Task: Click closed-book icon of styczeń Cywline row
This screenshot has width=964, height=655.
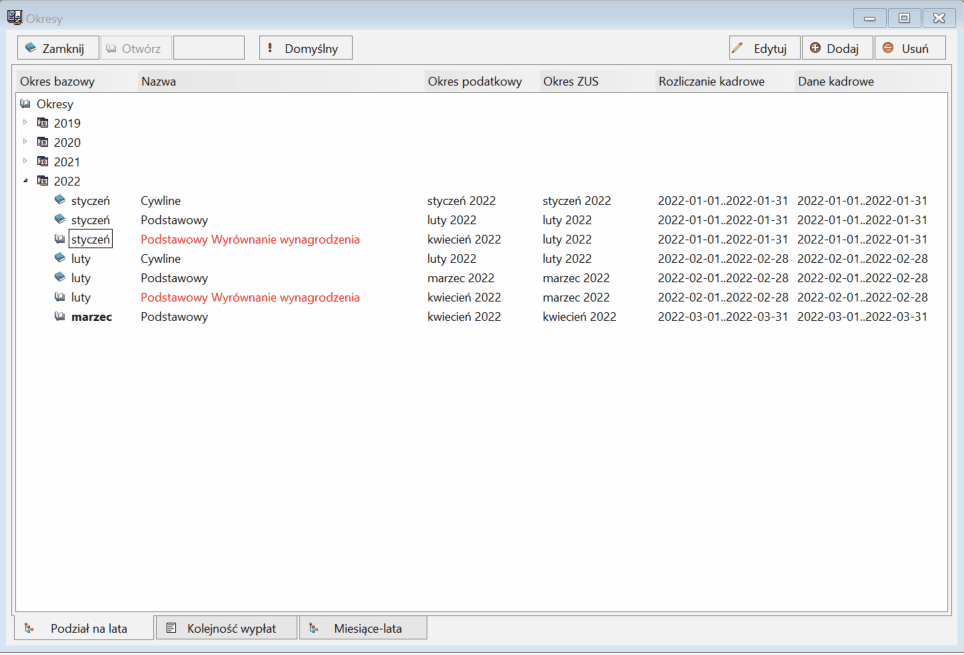Action: point(60,200)
